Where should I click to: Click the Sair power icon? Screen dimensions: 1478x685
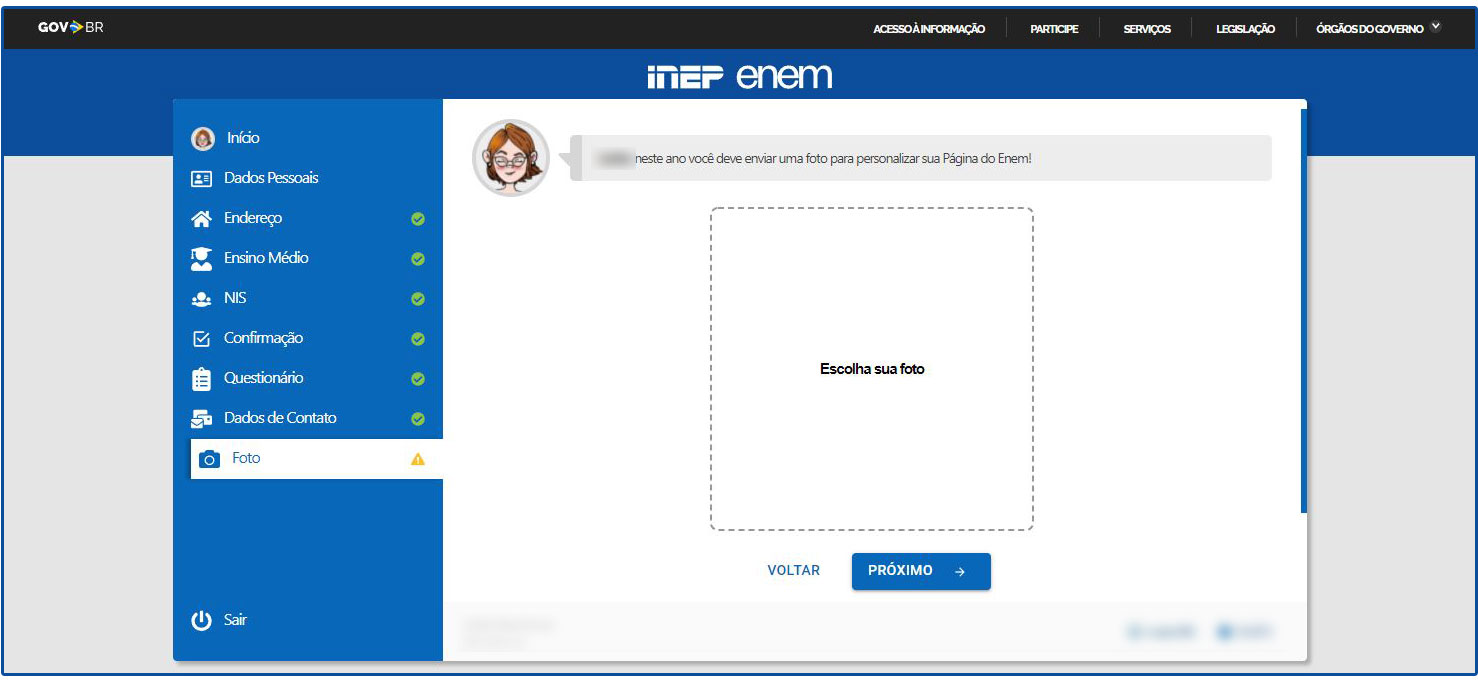pos(202,621)
